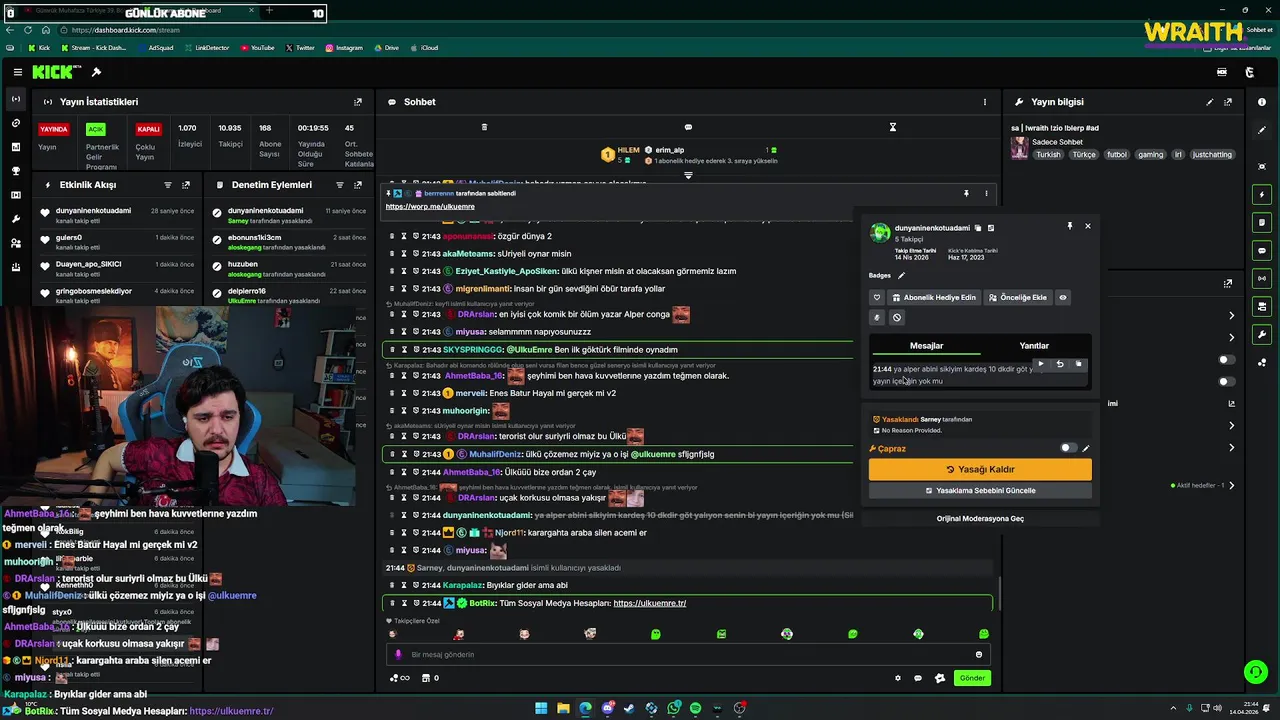This screenshot has width=1280, height=720.
Task: Click the hourglass icon at the top of Sohbet
Action: pyautogui.click(x=893, y=127)
